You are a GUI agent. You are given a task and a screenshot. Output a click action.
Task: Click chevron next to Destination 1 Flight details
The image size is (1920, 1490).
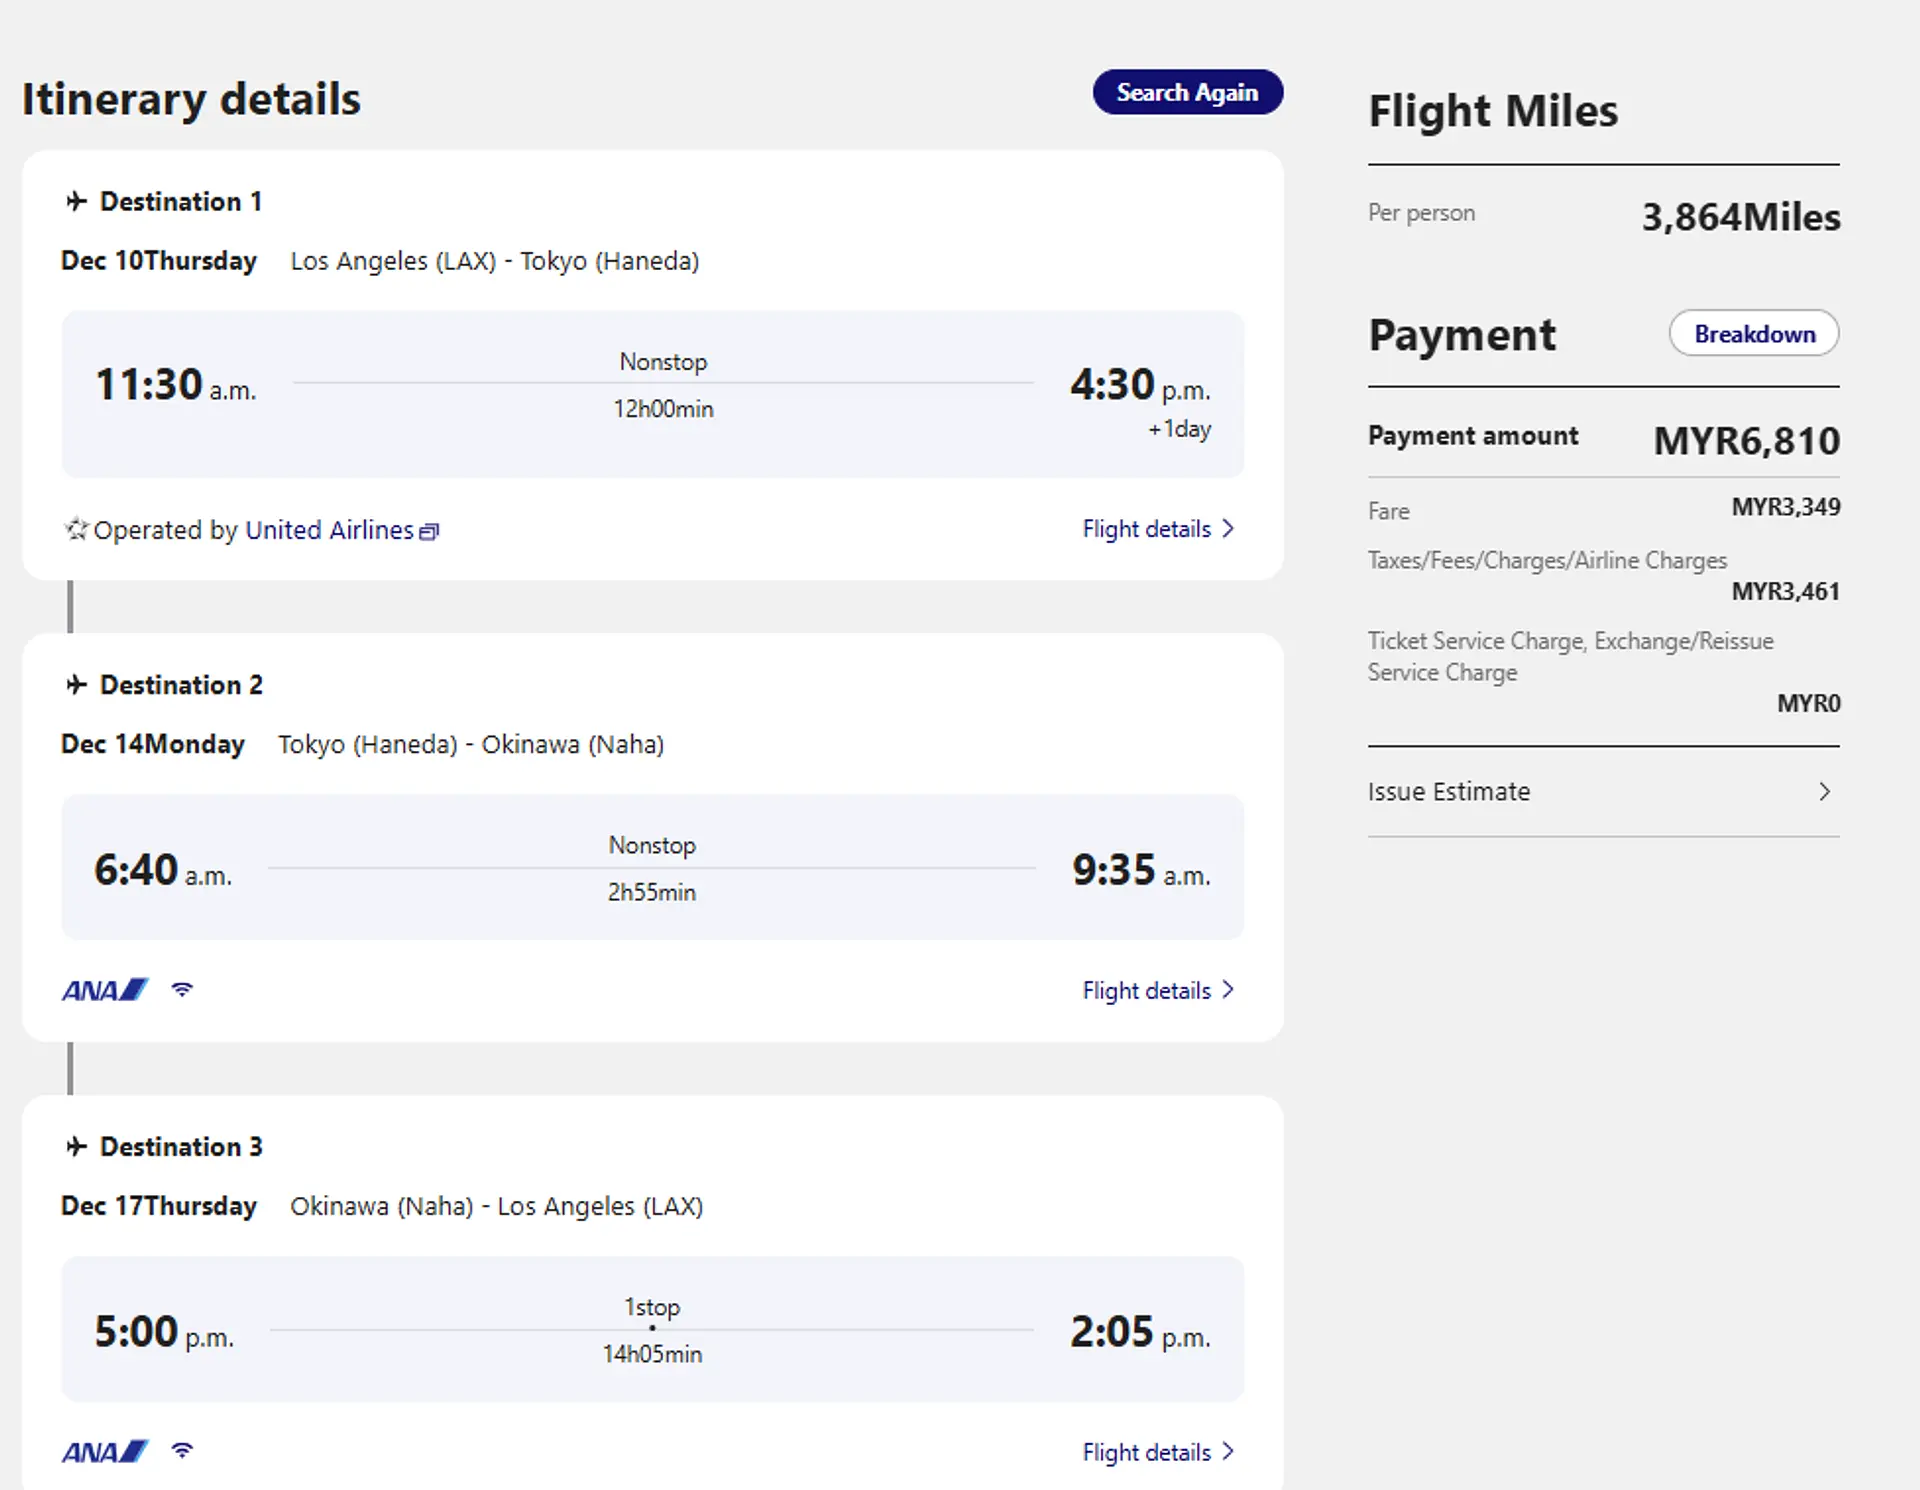tap(1228, 527)
